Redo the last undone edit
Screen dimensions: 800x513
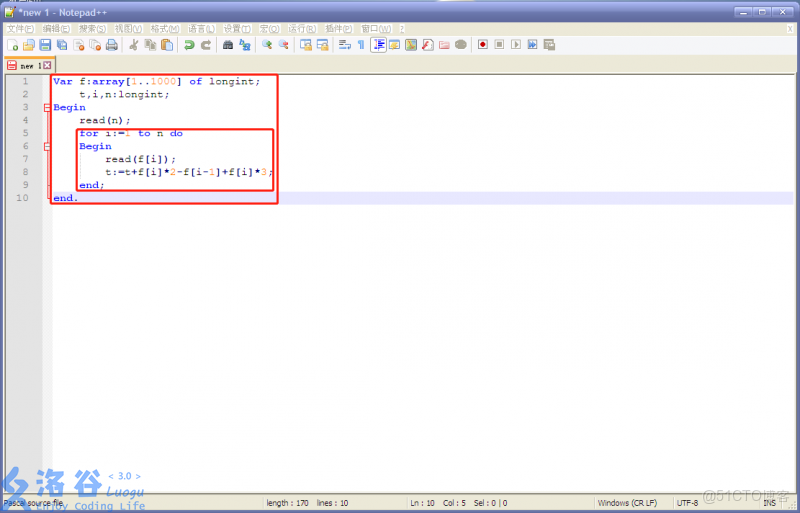coord(206,45)
